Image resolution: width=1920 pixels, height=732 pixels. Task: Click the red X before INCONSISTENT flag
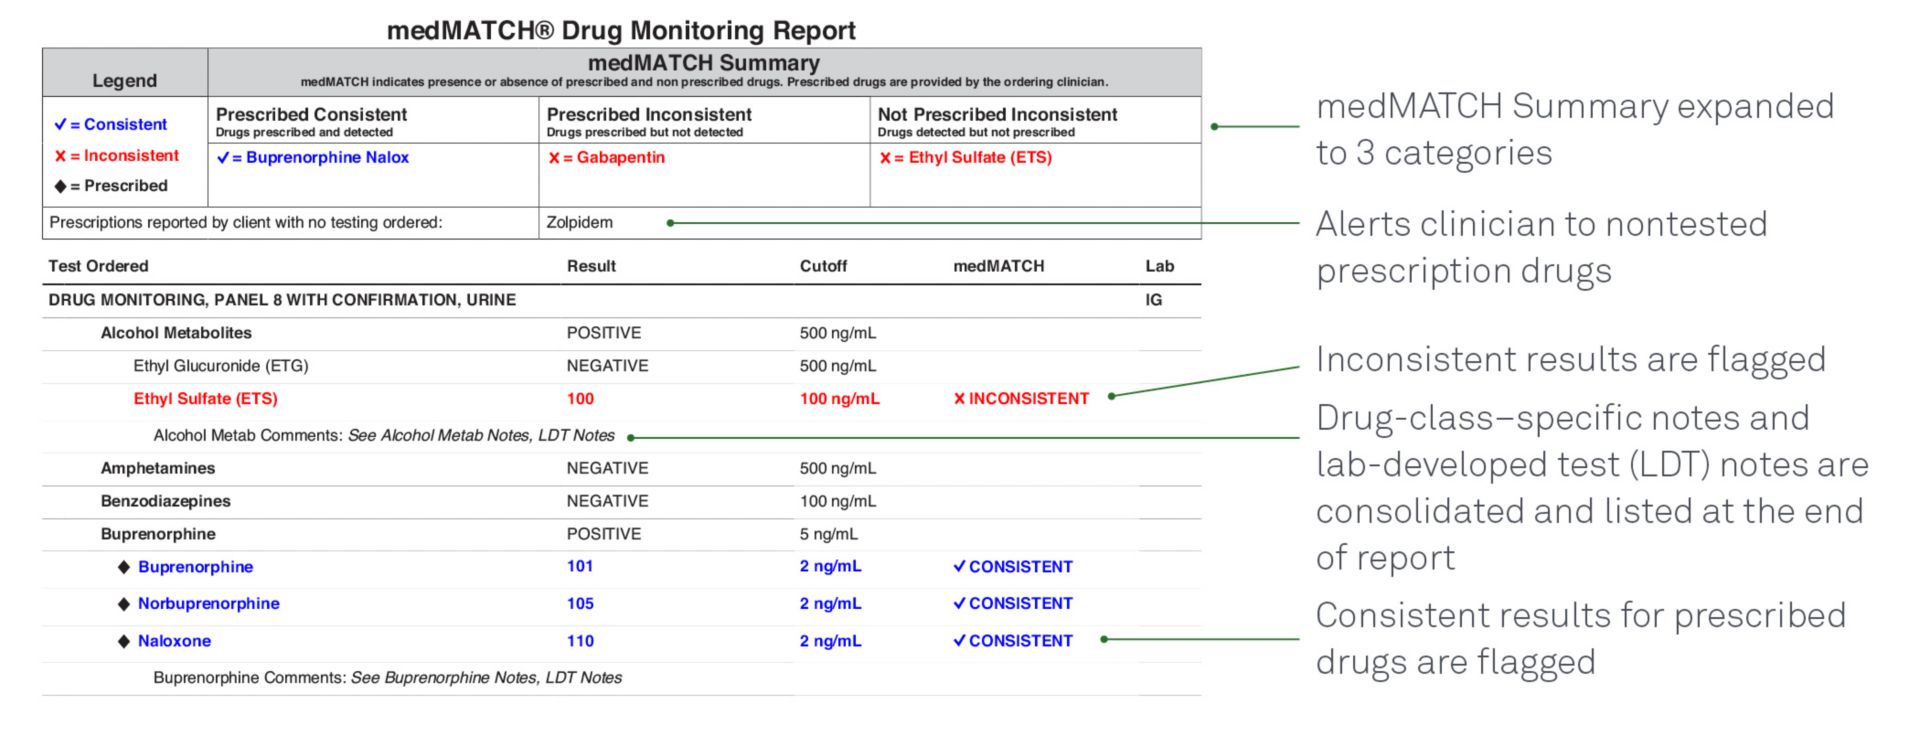pyautogui.click(x=960, y=398)
